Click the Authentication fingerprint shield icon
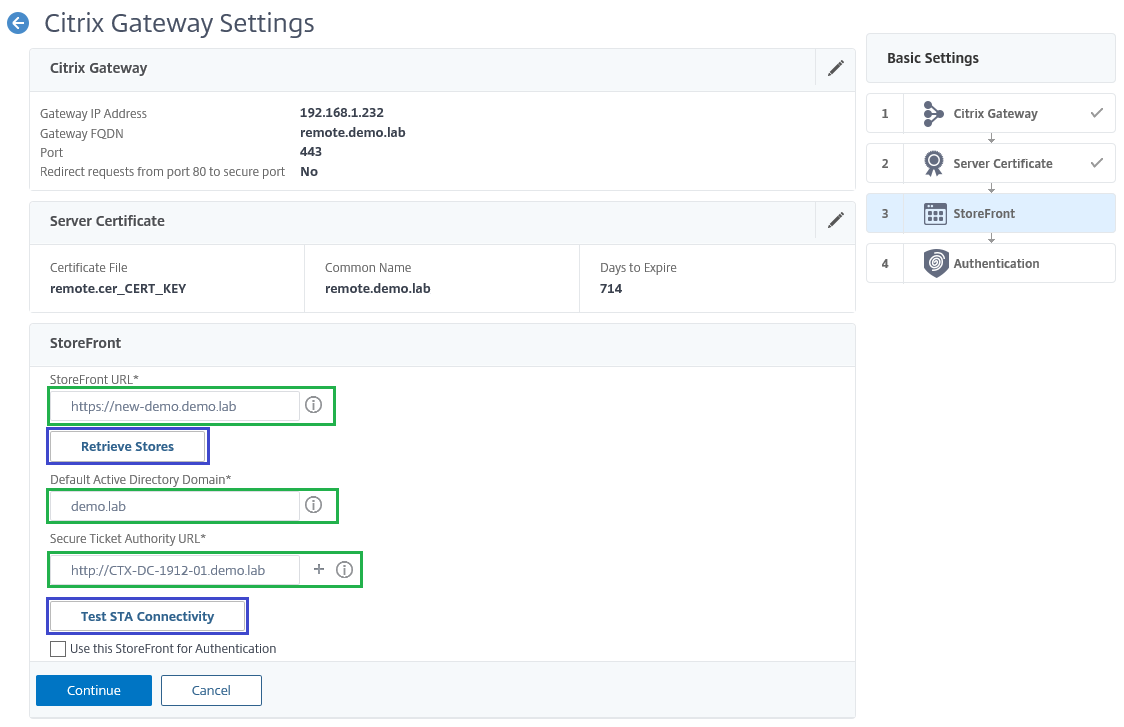Screen dimensions: 1124x727 click(935, 264)
